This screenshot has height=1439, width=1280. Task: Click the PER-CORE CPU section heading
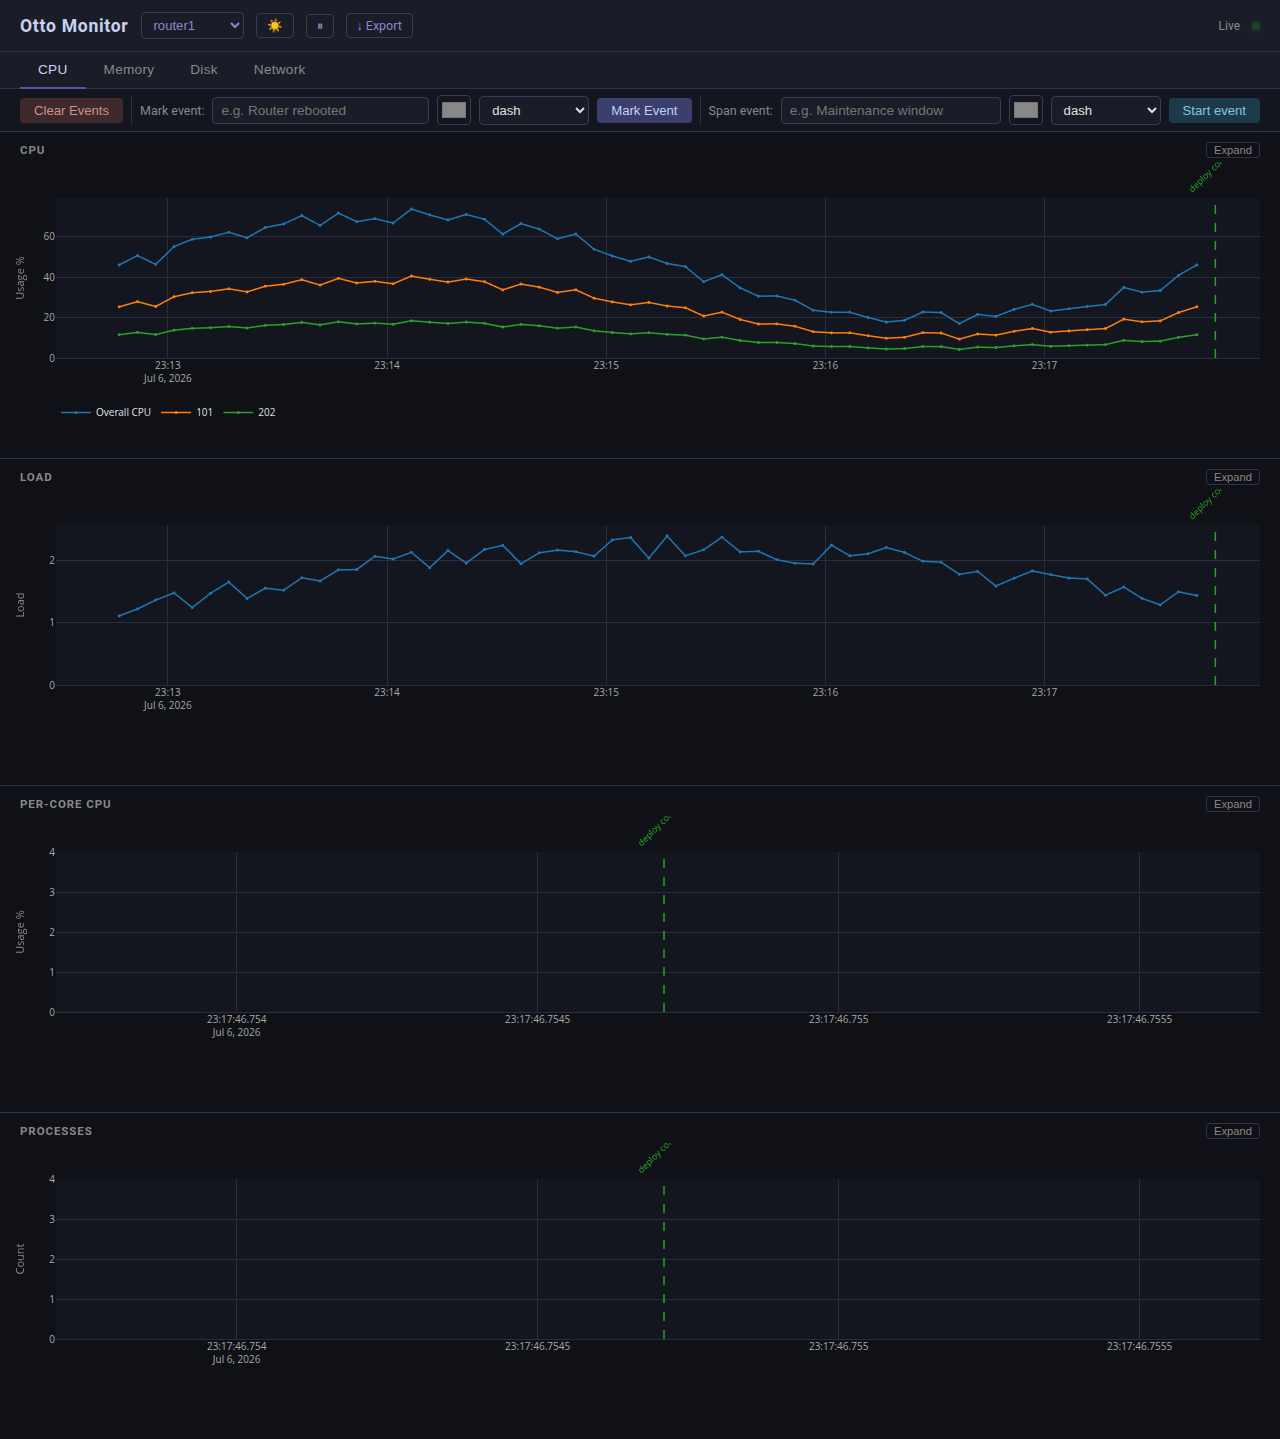coord(65,804)
